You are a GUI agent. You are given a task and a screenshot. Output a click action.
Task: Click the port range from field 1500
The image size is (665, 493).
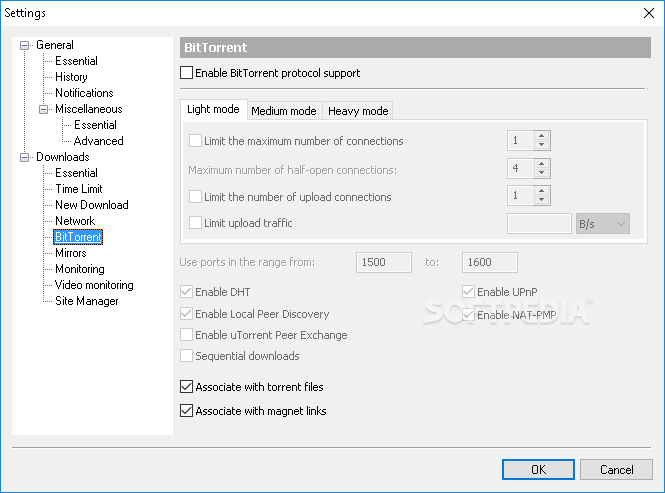tap(384, 262)
